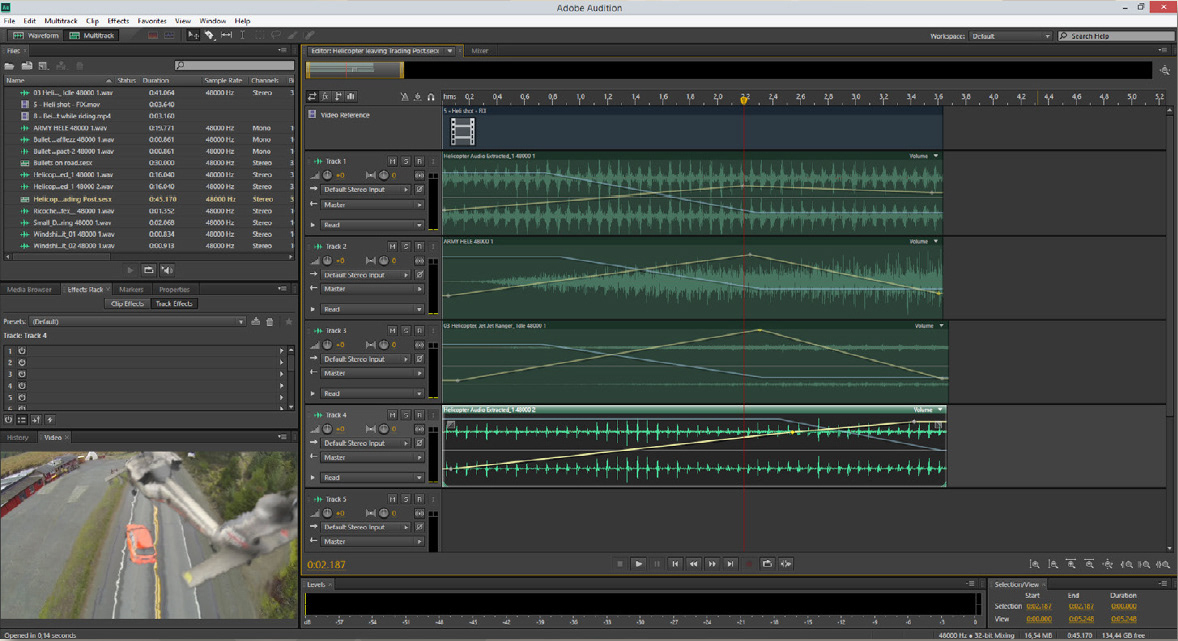Viewport: 1178px width, 641px height.
Task: Show the Effects (fx) track controls
Action: click(x=325, y=96)
